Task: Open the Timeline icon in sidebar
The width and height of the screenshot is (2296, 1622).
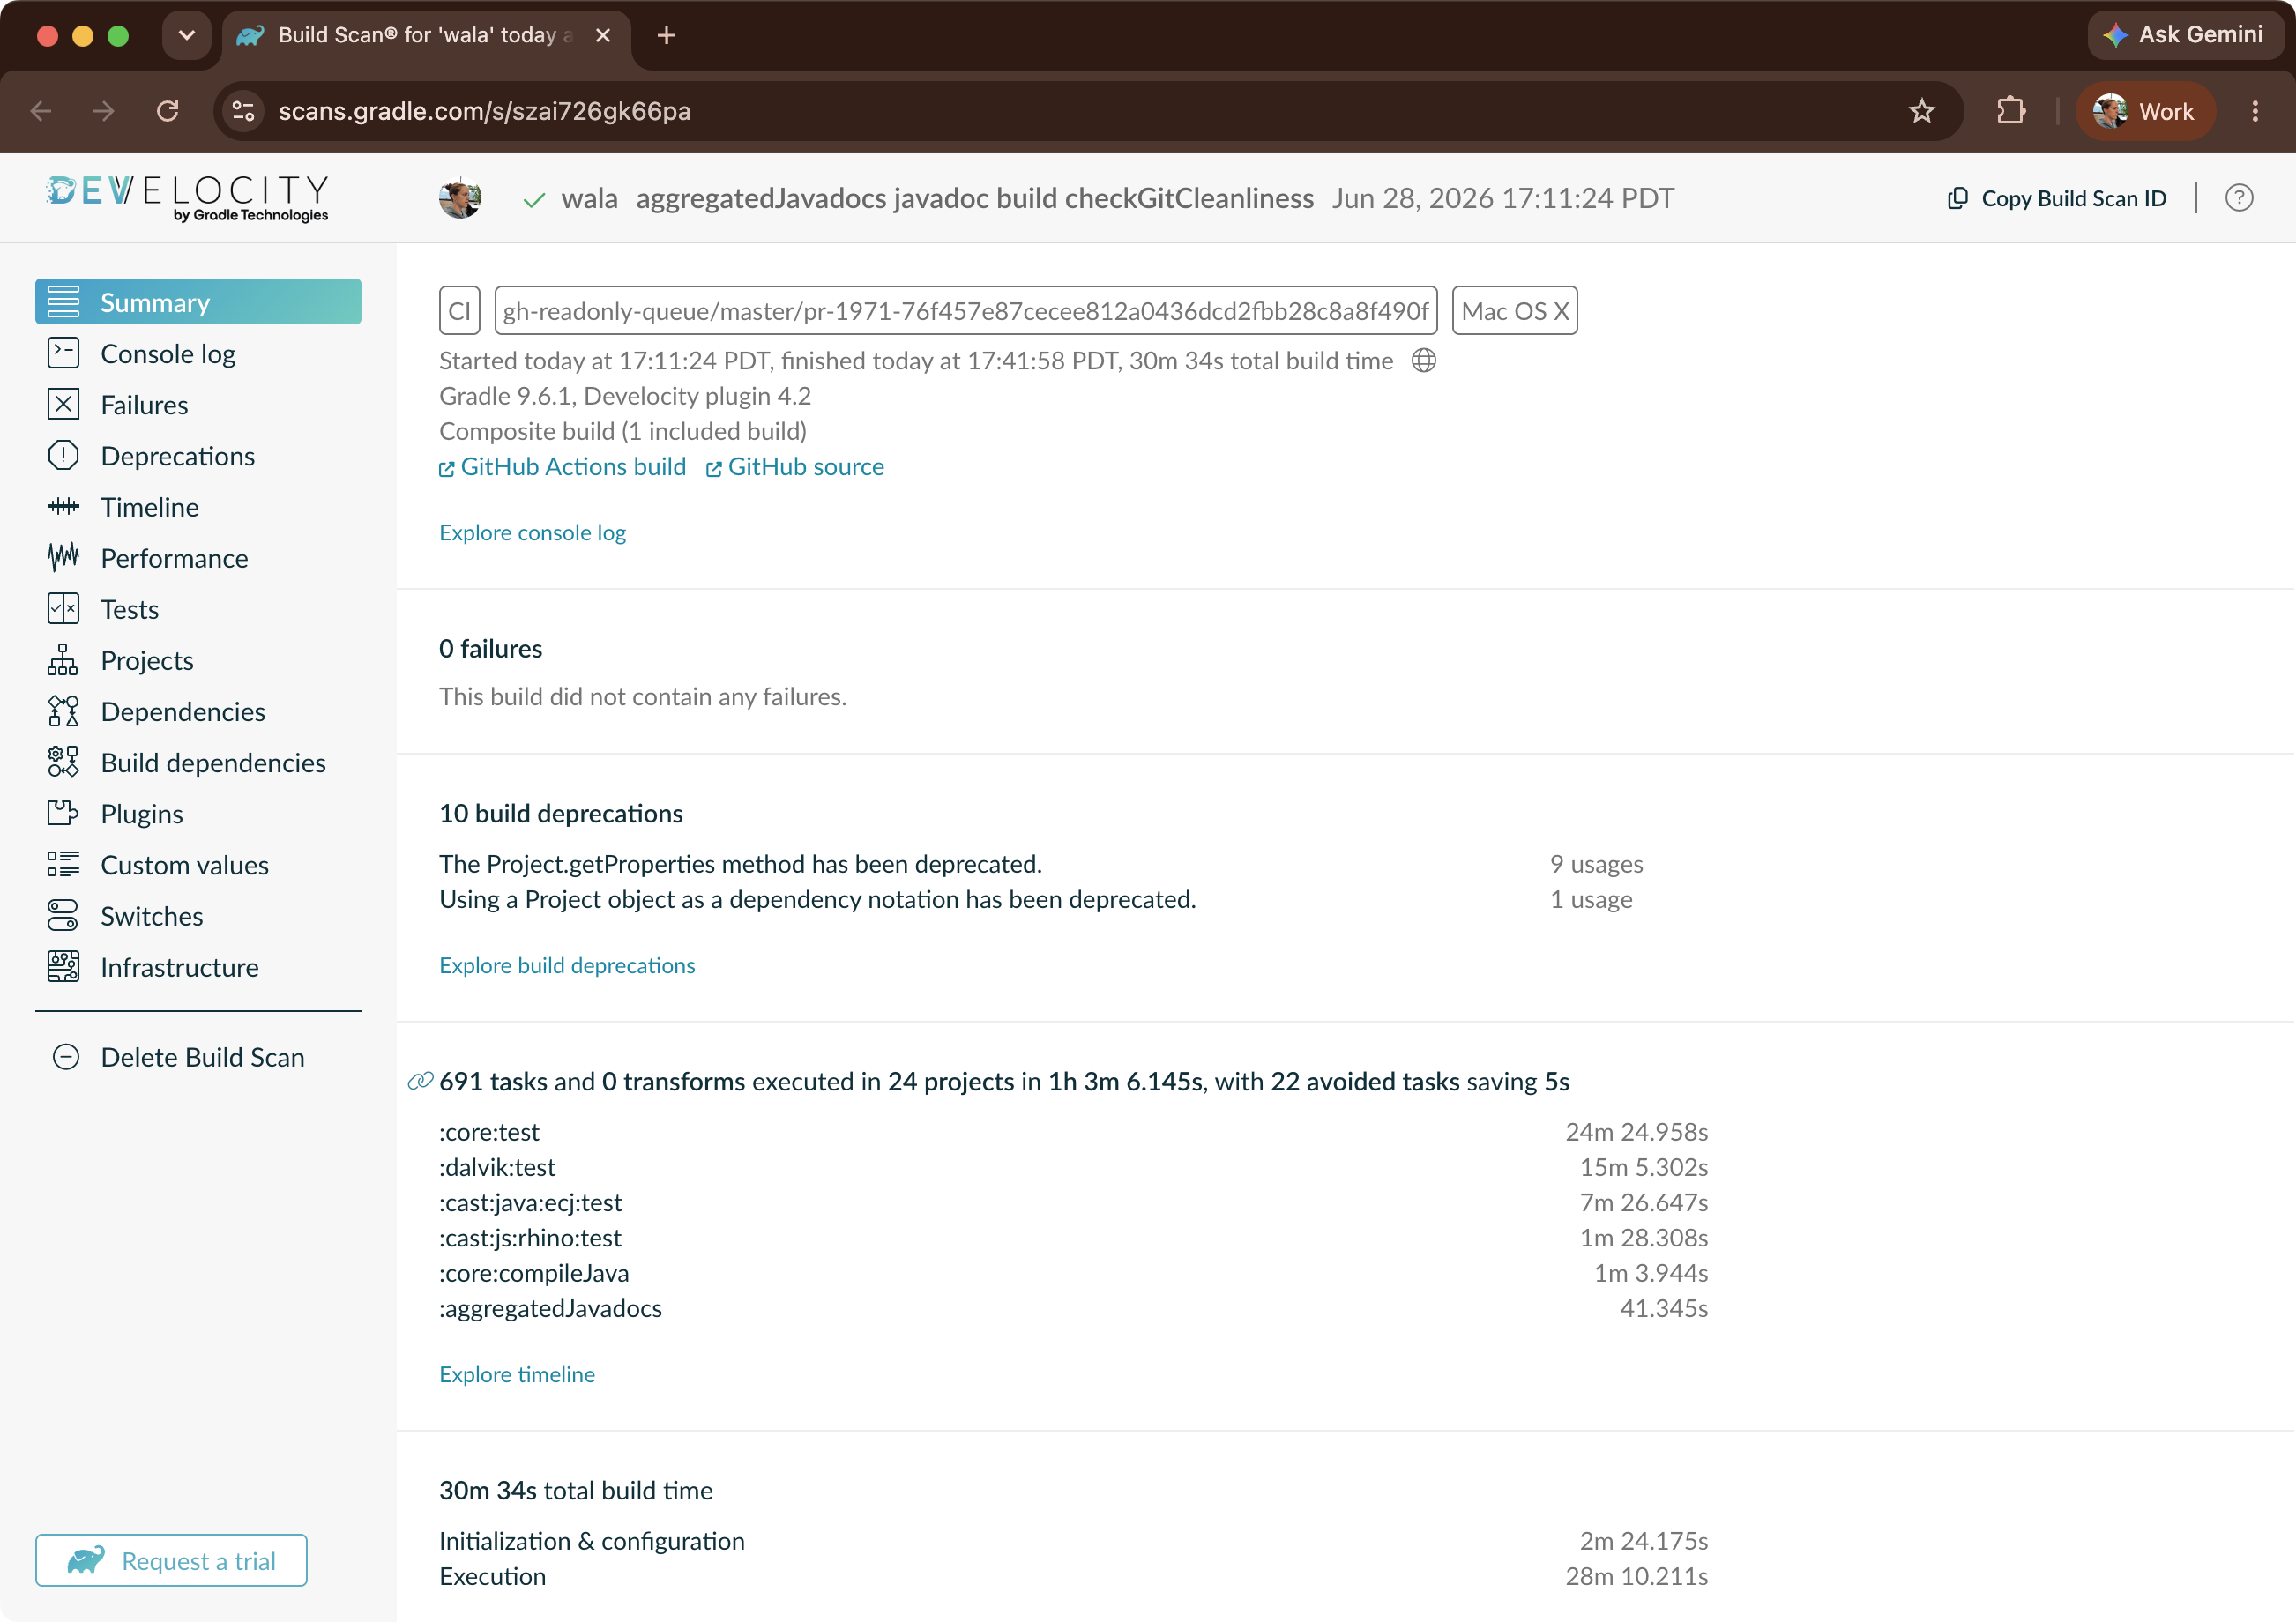Action: click(63, 506)
